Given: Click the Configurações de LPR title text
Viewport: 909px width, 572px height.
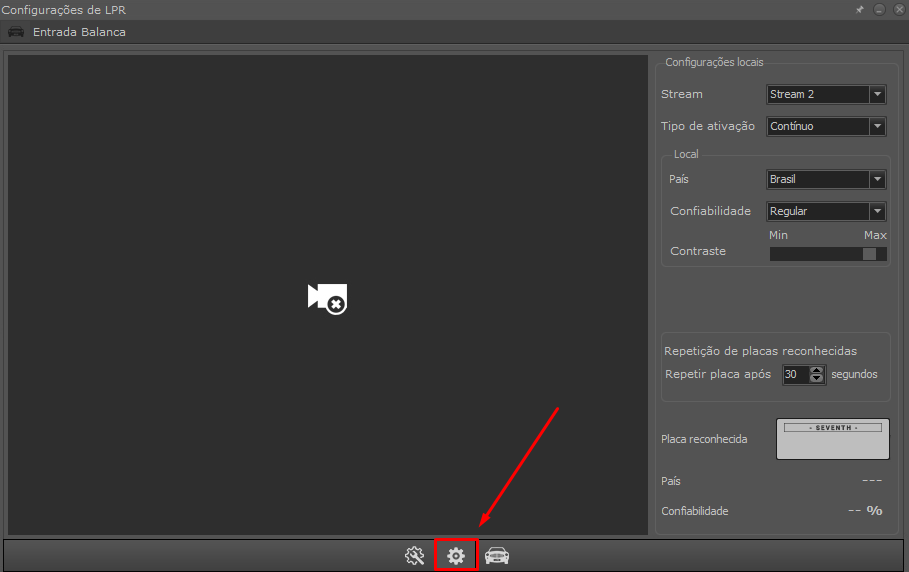Looking at the screenshot, I should (x=64, y=10).
